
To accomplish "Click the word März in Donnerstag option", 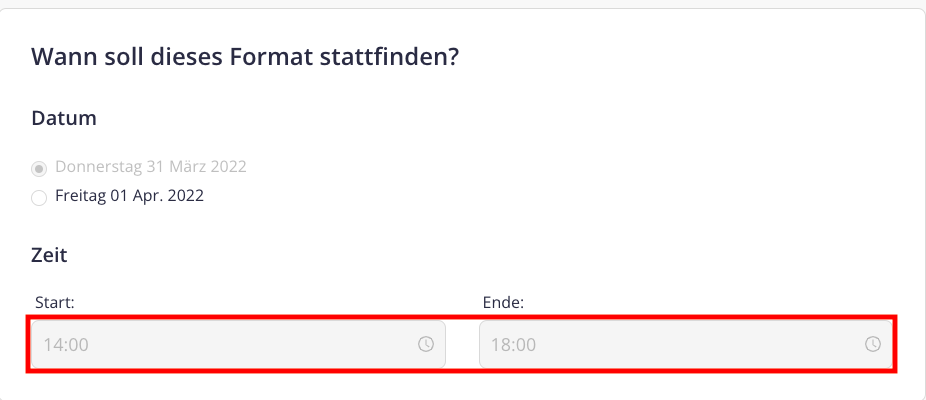I will [187, 167].
